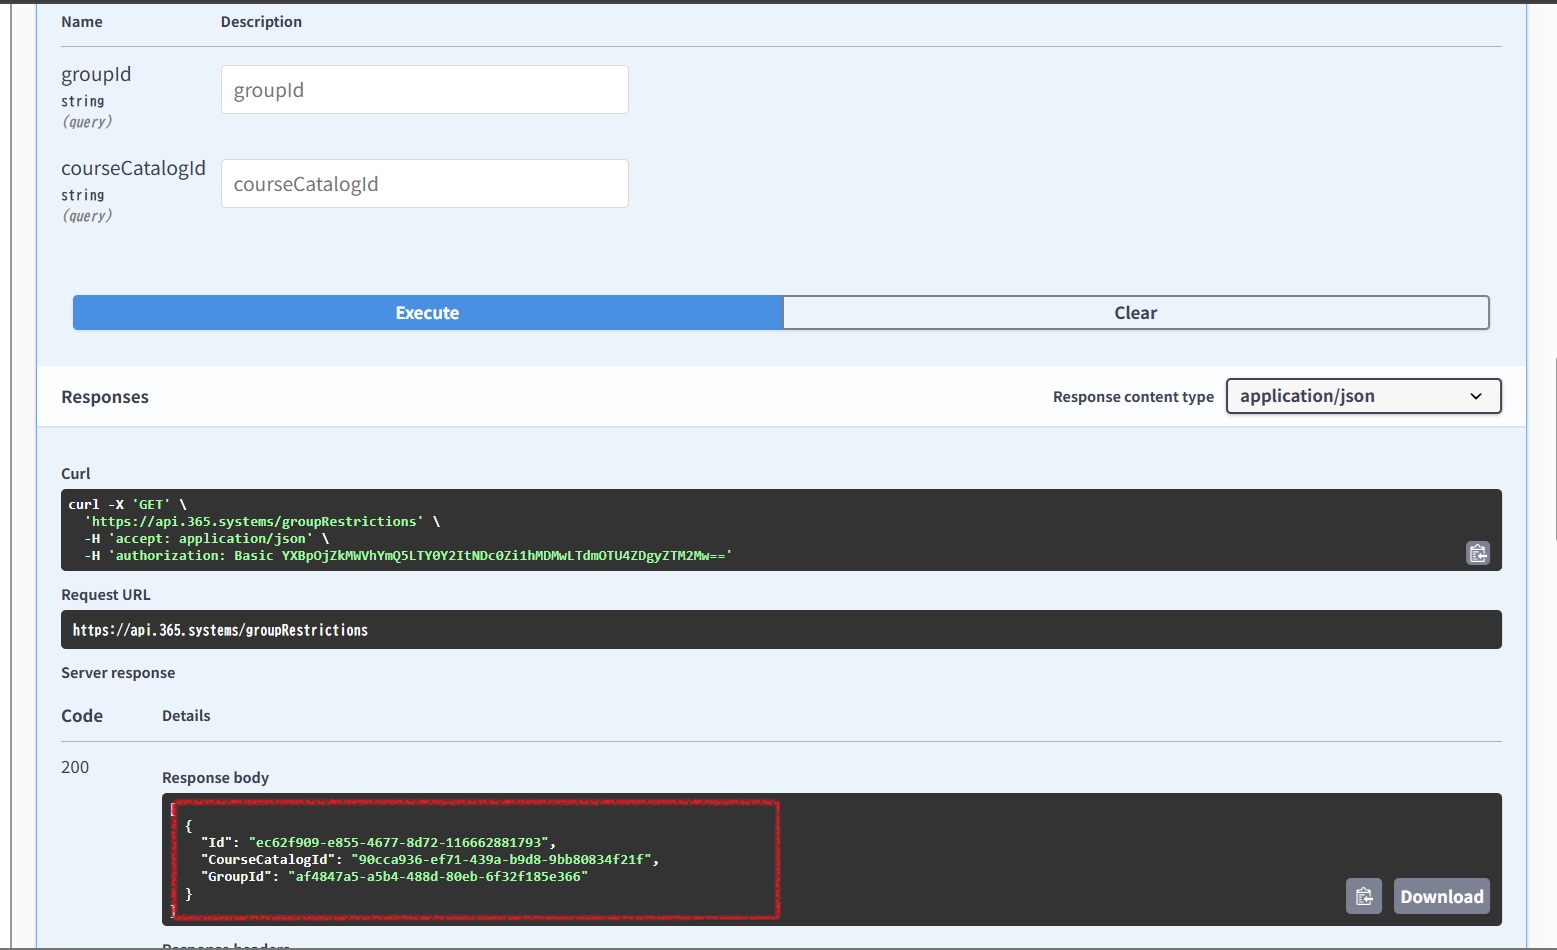
Task: Click the groupId parameter name label
Action: (x=96, y=74)
